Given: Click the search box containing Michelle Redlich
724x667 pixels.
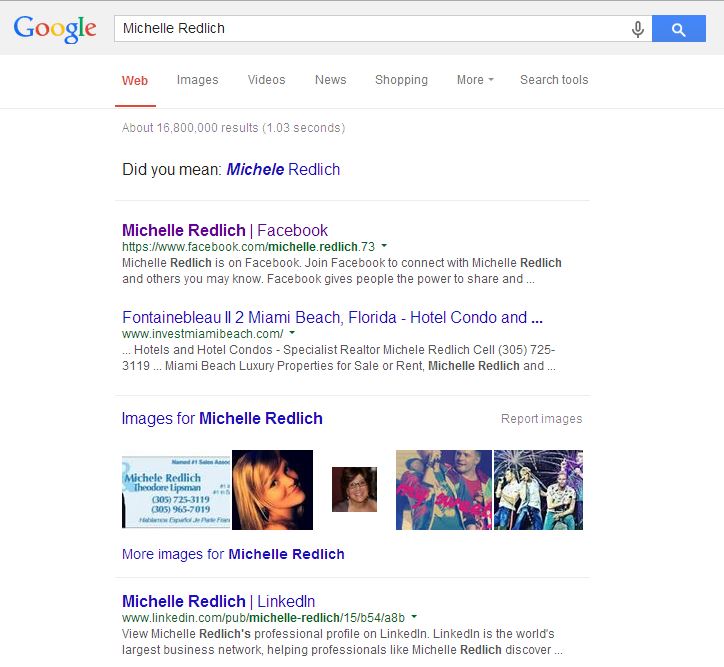Looking at the screenshot, I should click(370, 29).
